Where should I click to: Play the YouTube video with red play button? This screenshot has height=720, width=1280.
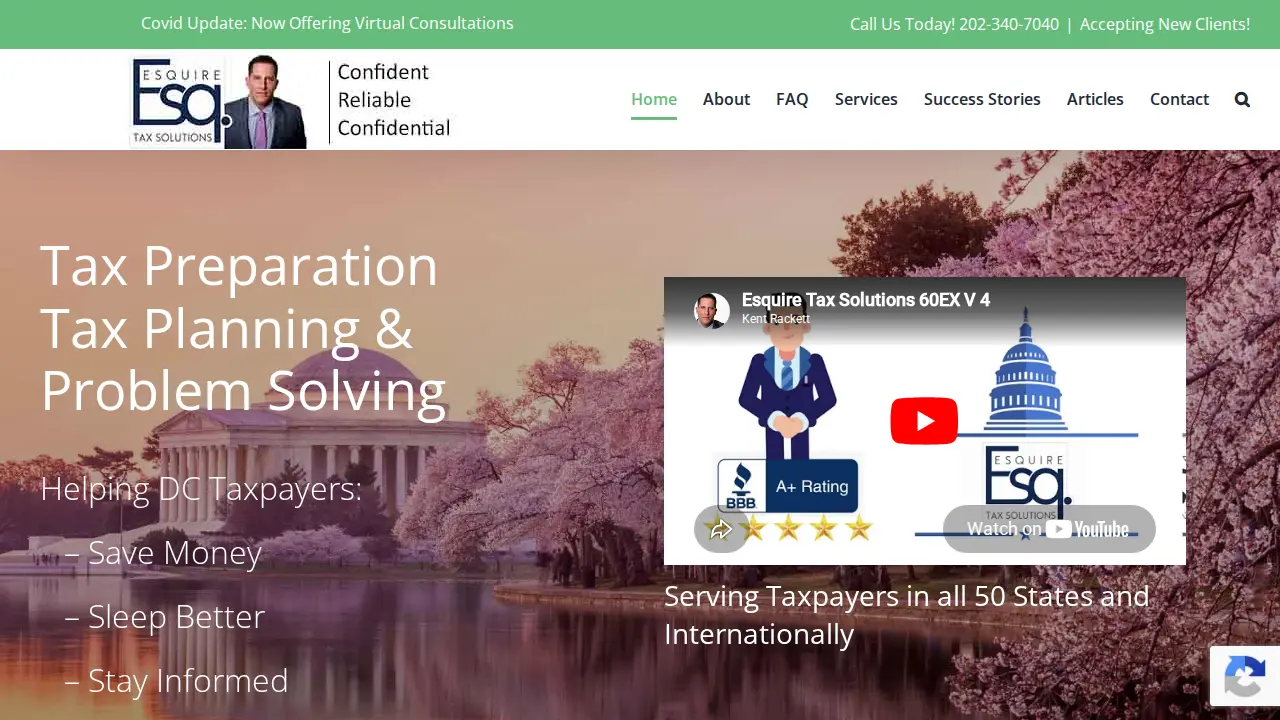tap(924, 421)
